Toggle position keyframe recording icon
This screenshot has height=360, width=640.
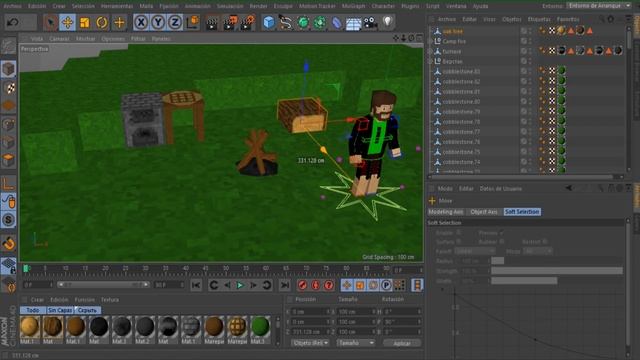tap(347, 285)
